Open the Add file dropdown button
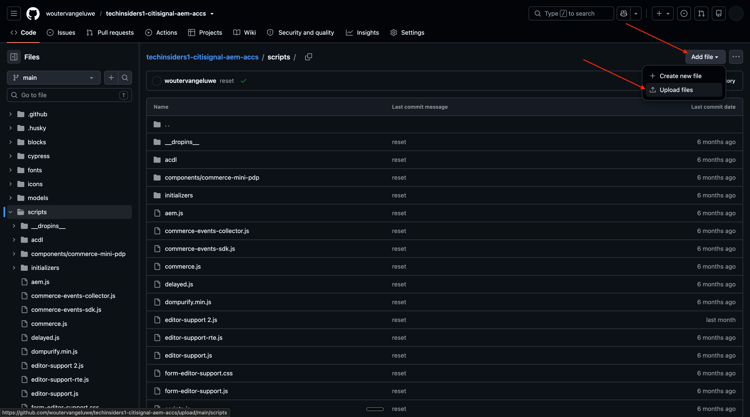The height and width of the screenshot is (417, 750). tap(705, 57)
